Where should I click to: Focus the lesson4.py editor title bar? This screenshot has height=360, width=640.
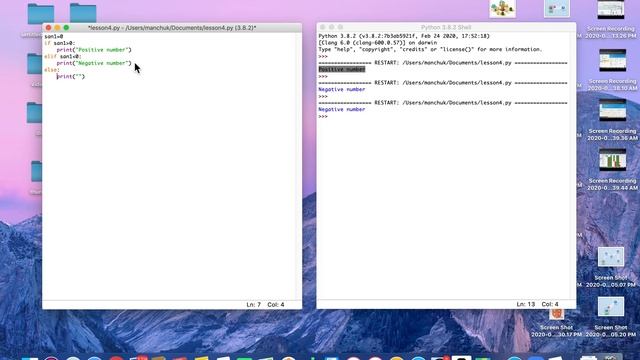click(172, 27)
